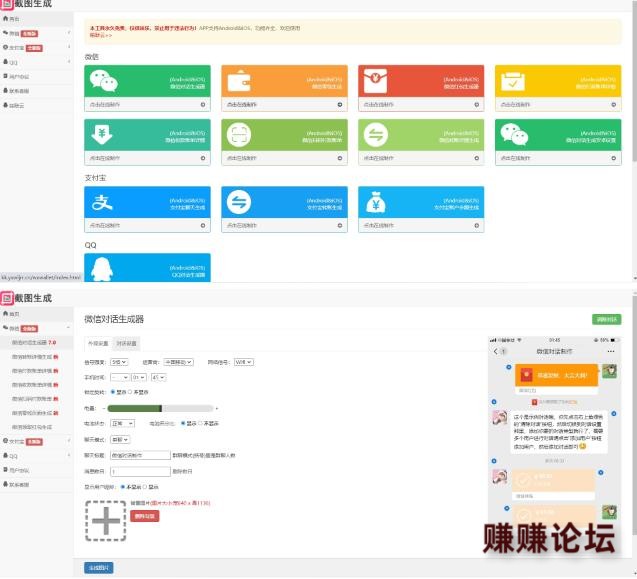Open three-dots menu in the phone preview header
The height and width of the screenshot is (579, 637).
[611, 351]
